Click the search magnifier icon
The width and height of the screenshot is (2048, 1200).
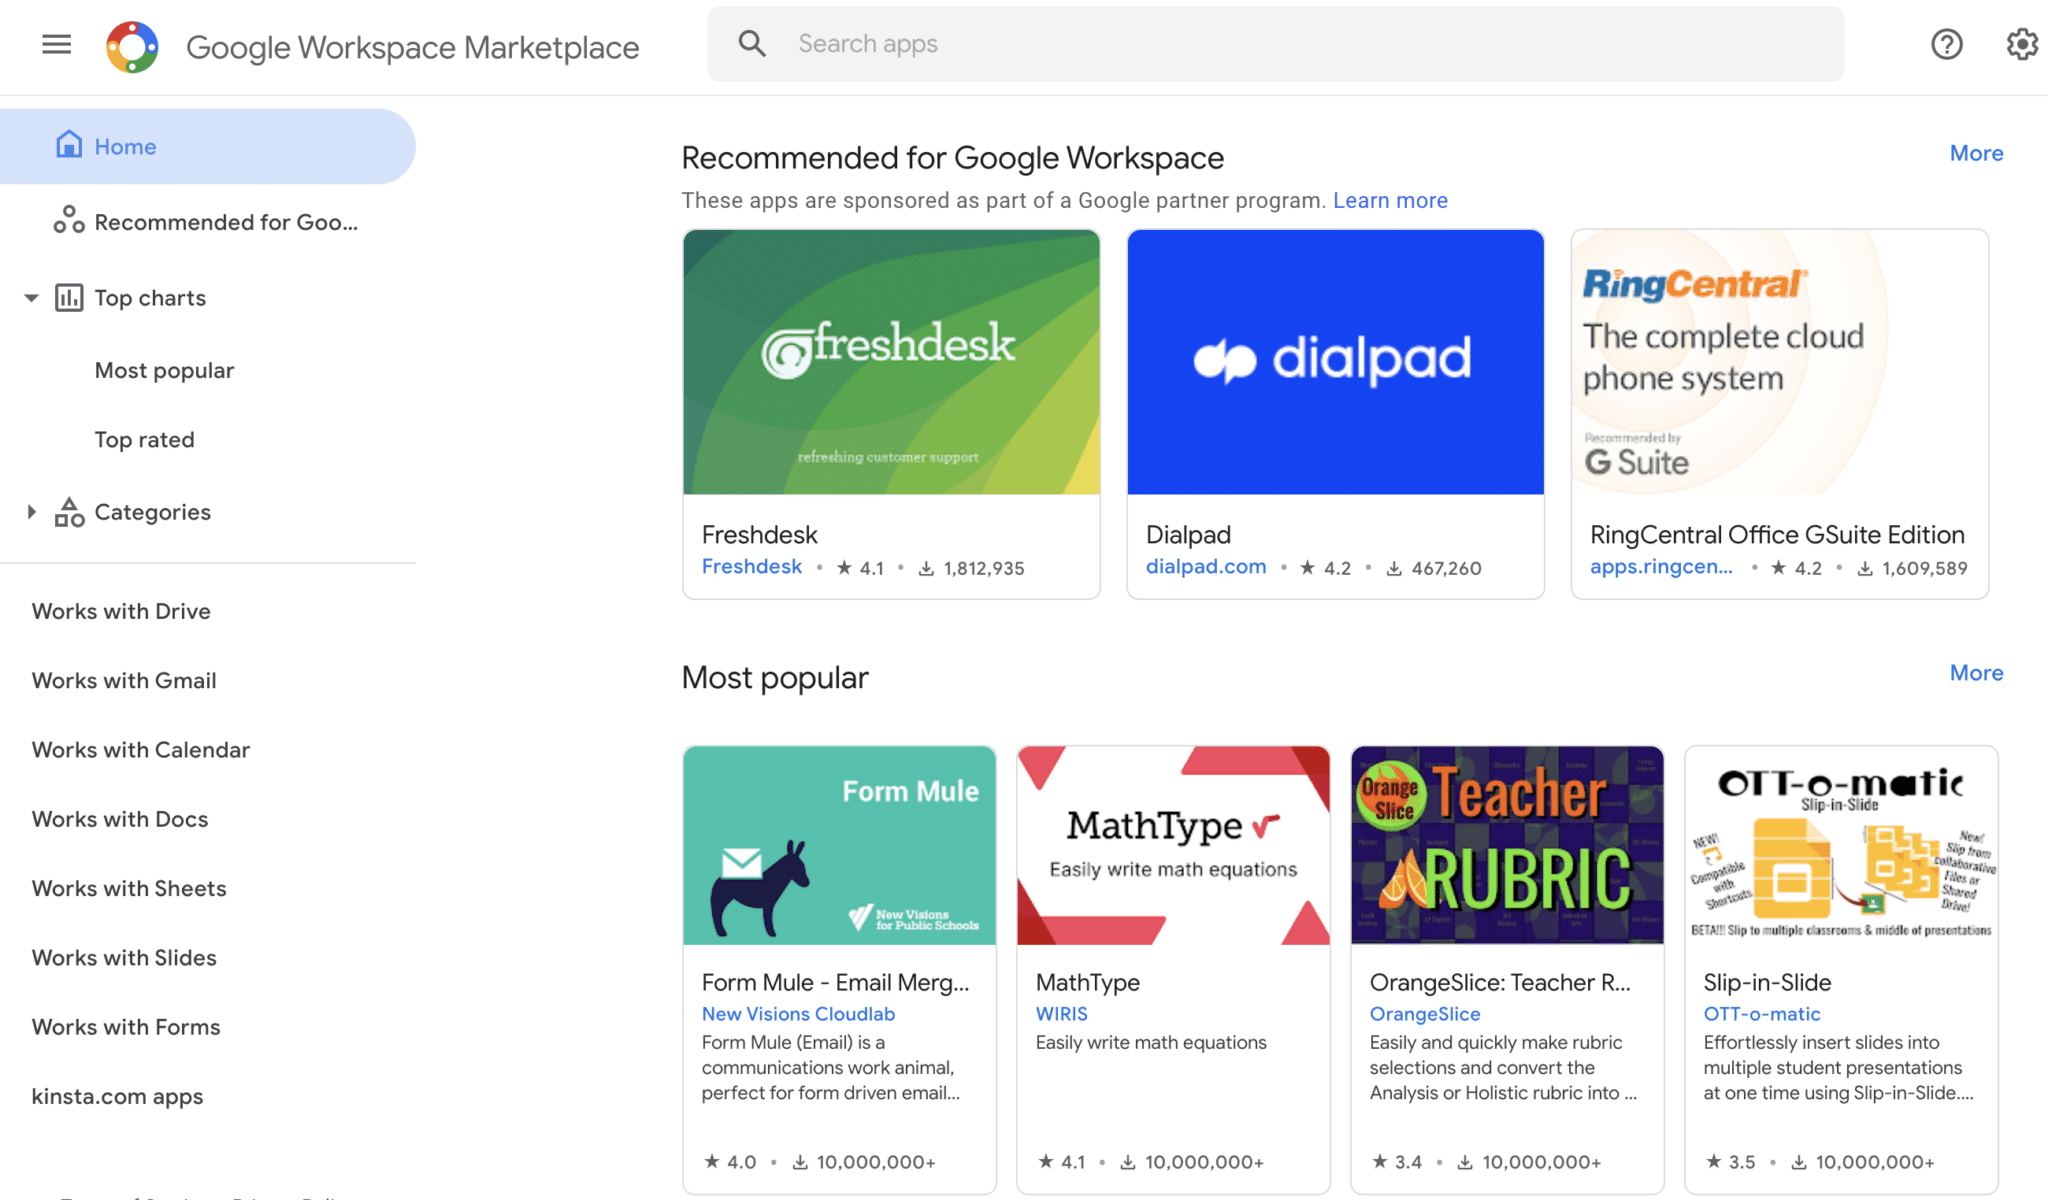click(x=752, y=43)
